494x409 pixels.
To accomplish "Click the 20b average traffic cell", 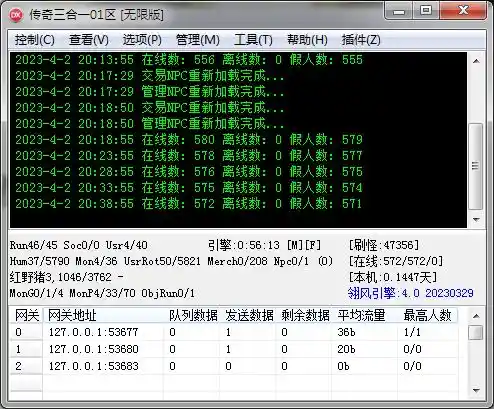I will coord(346,349).
